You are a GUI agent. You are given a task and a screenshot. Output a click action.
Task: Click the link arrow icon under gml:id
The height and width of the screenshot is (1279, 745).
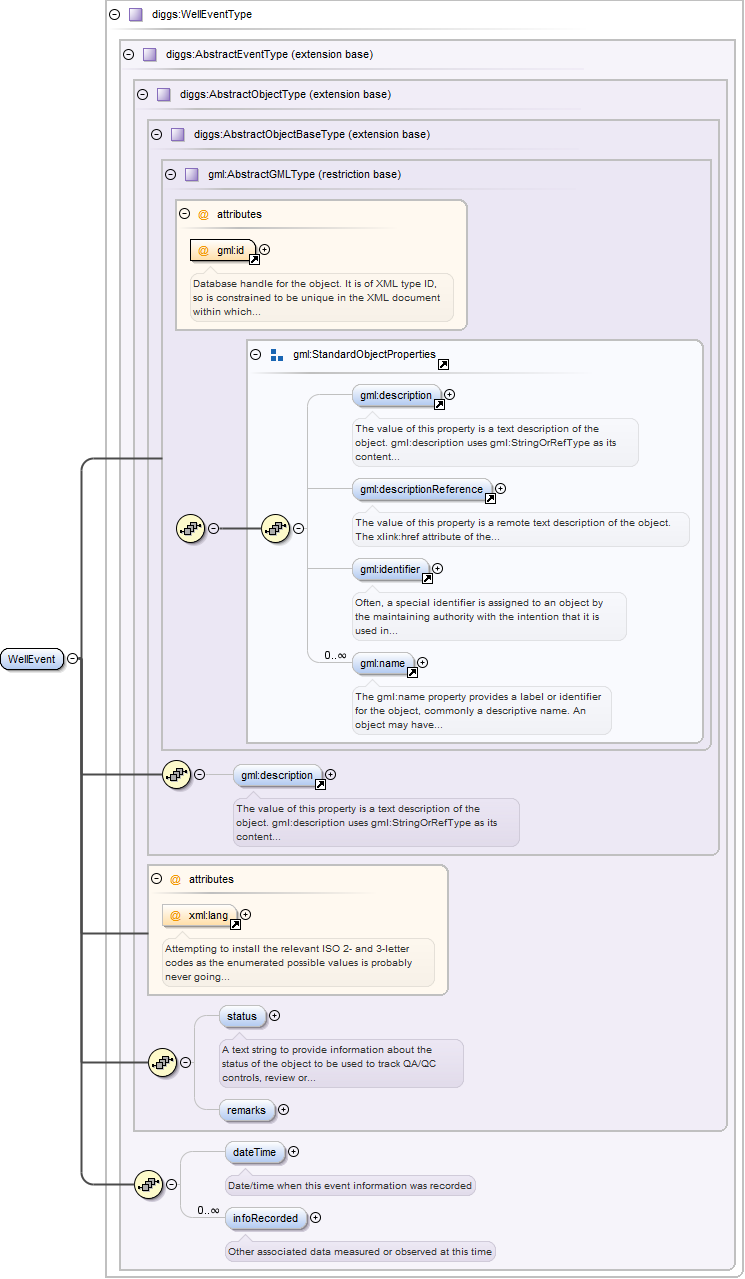[254, 259]
